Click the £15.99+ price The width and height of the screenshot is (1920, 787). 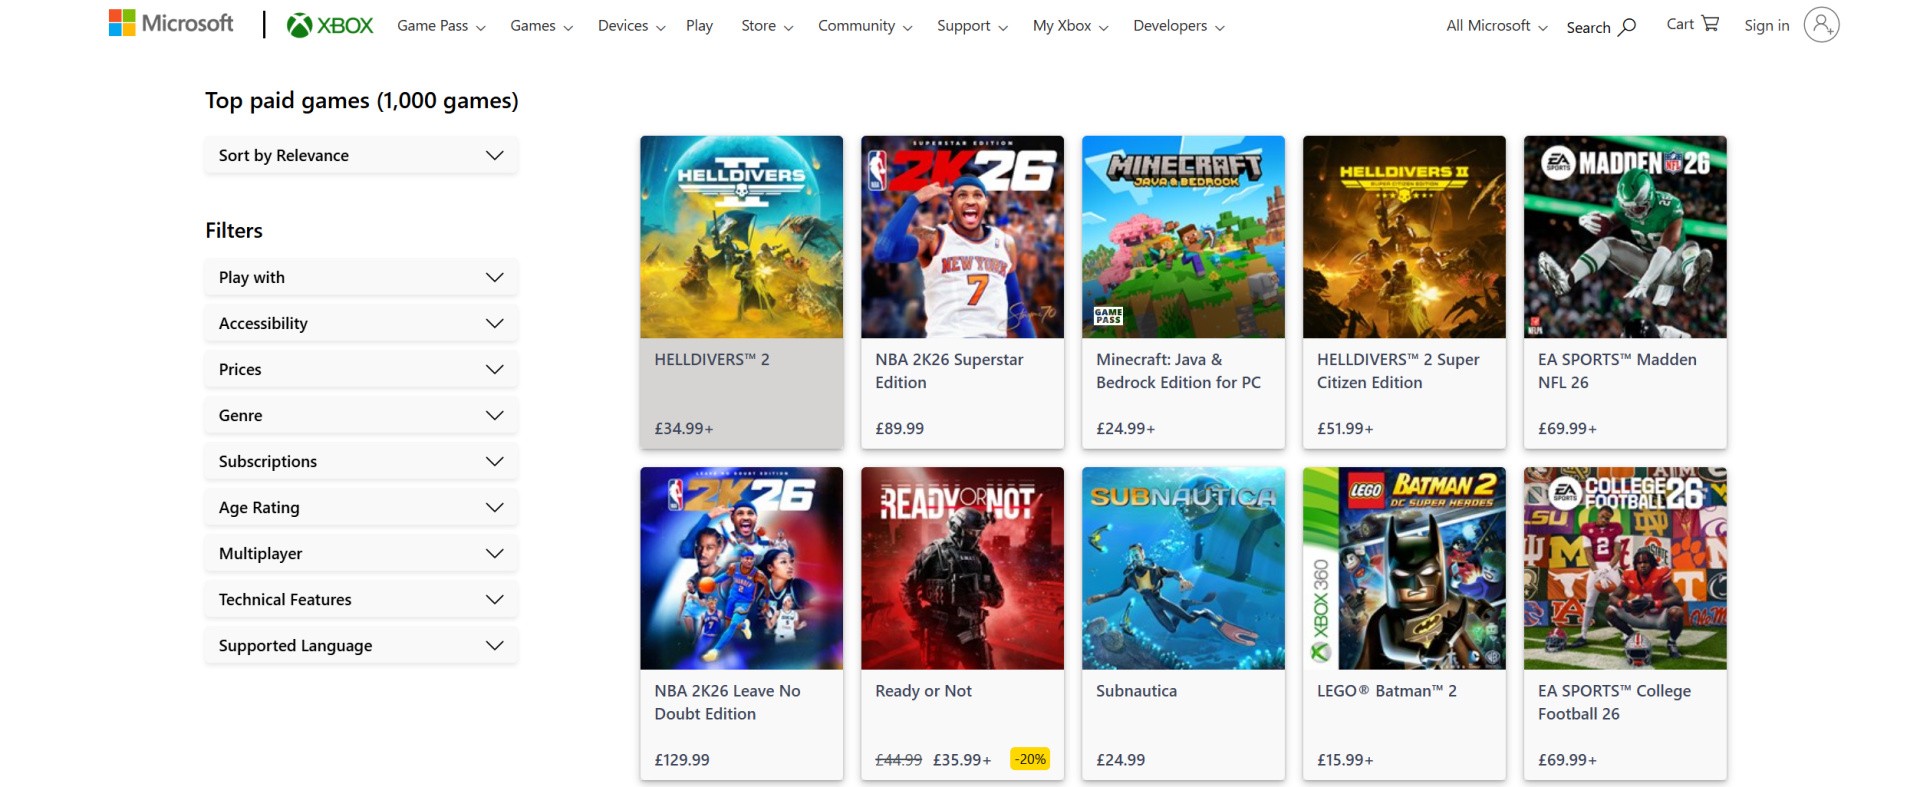[1345, 760]
